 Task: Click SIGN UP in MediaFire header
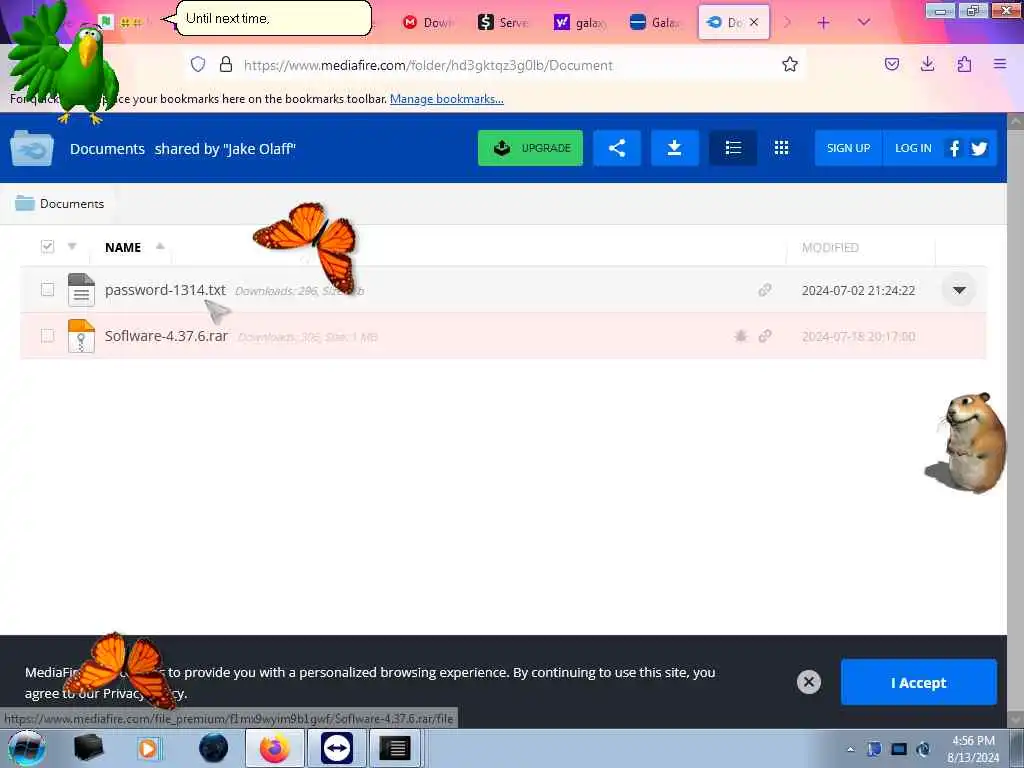(848, 148)
